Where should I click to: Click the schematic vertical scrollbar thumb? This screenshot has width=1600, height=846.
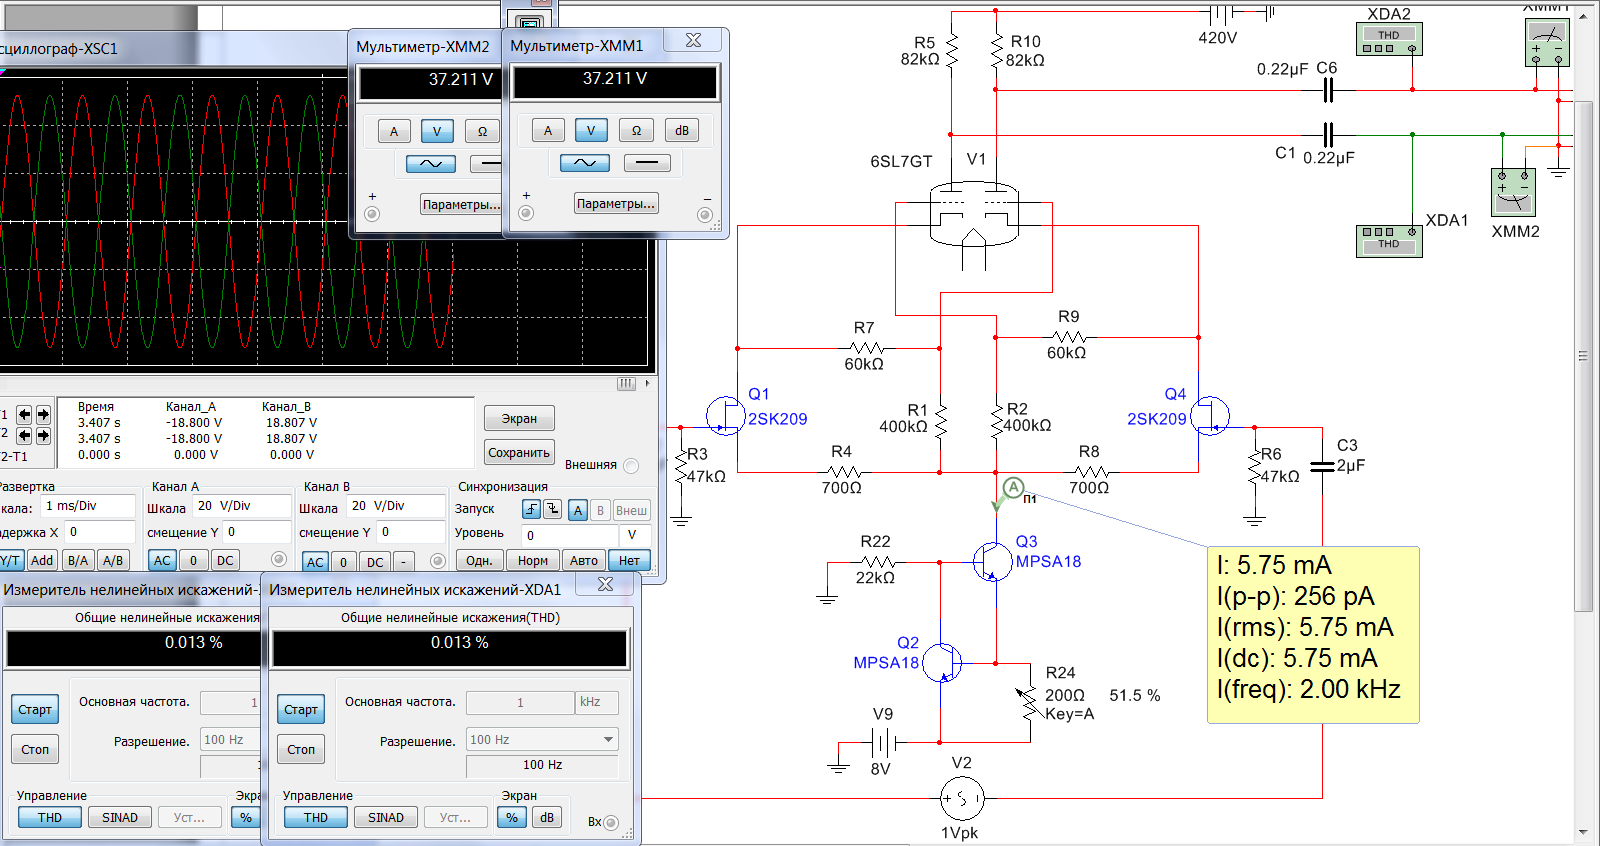[x=1583, y=355]
